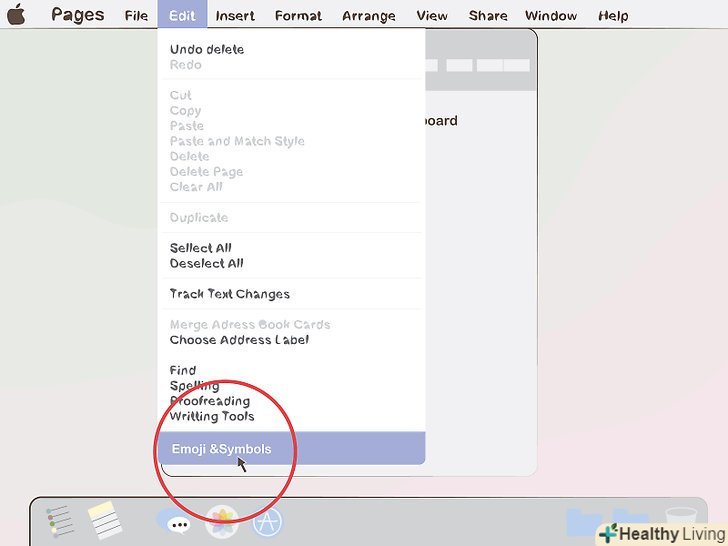Close the open Edit menu
The image size is (728, 546).
[182, 15]
